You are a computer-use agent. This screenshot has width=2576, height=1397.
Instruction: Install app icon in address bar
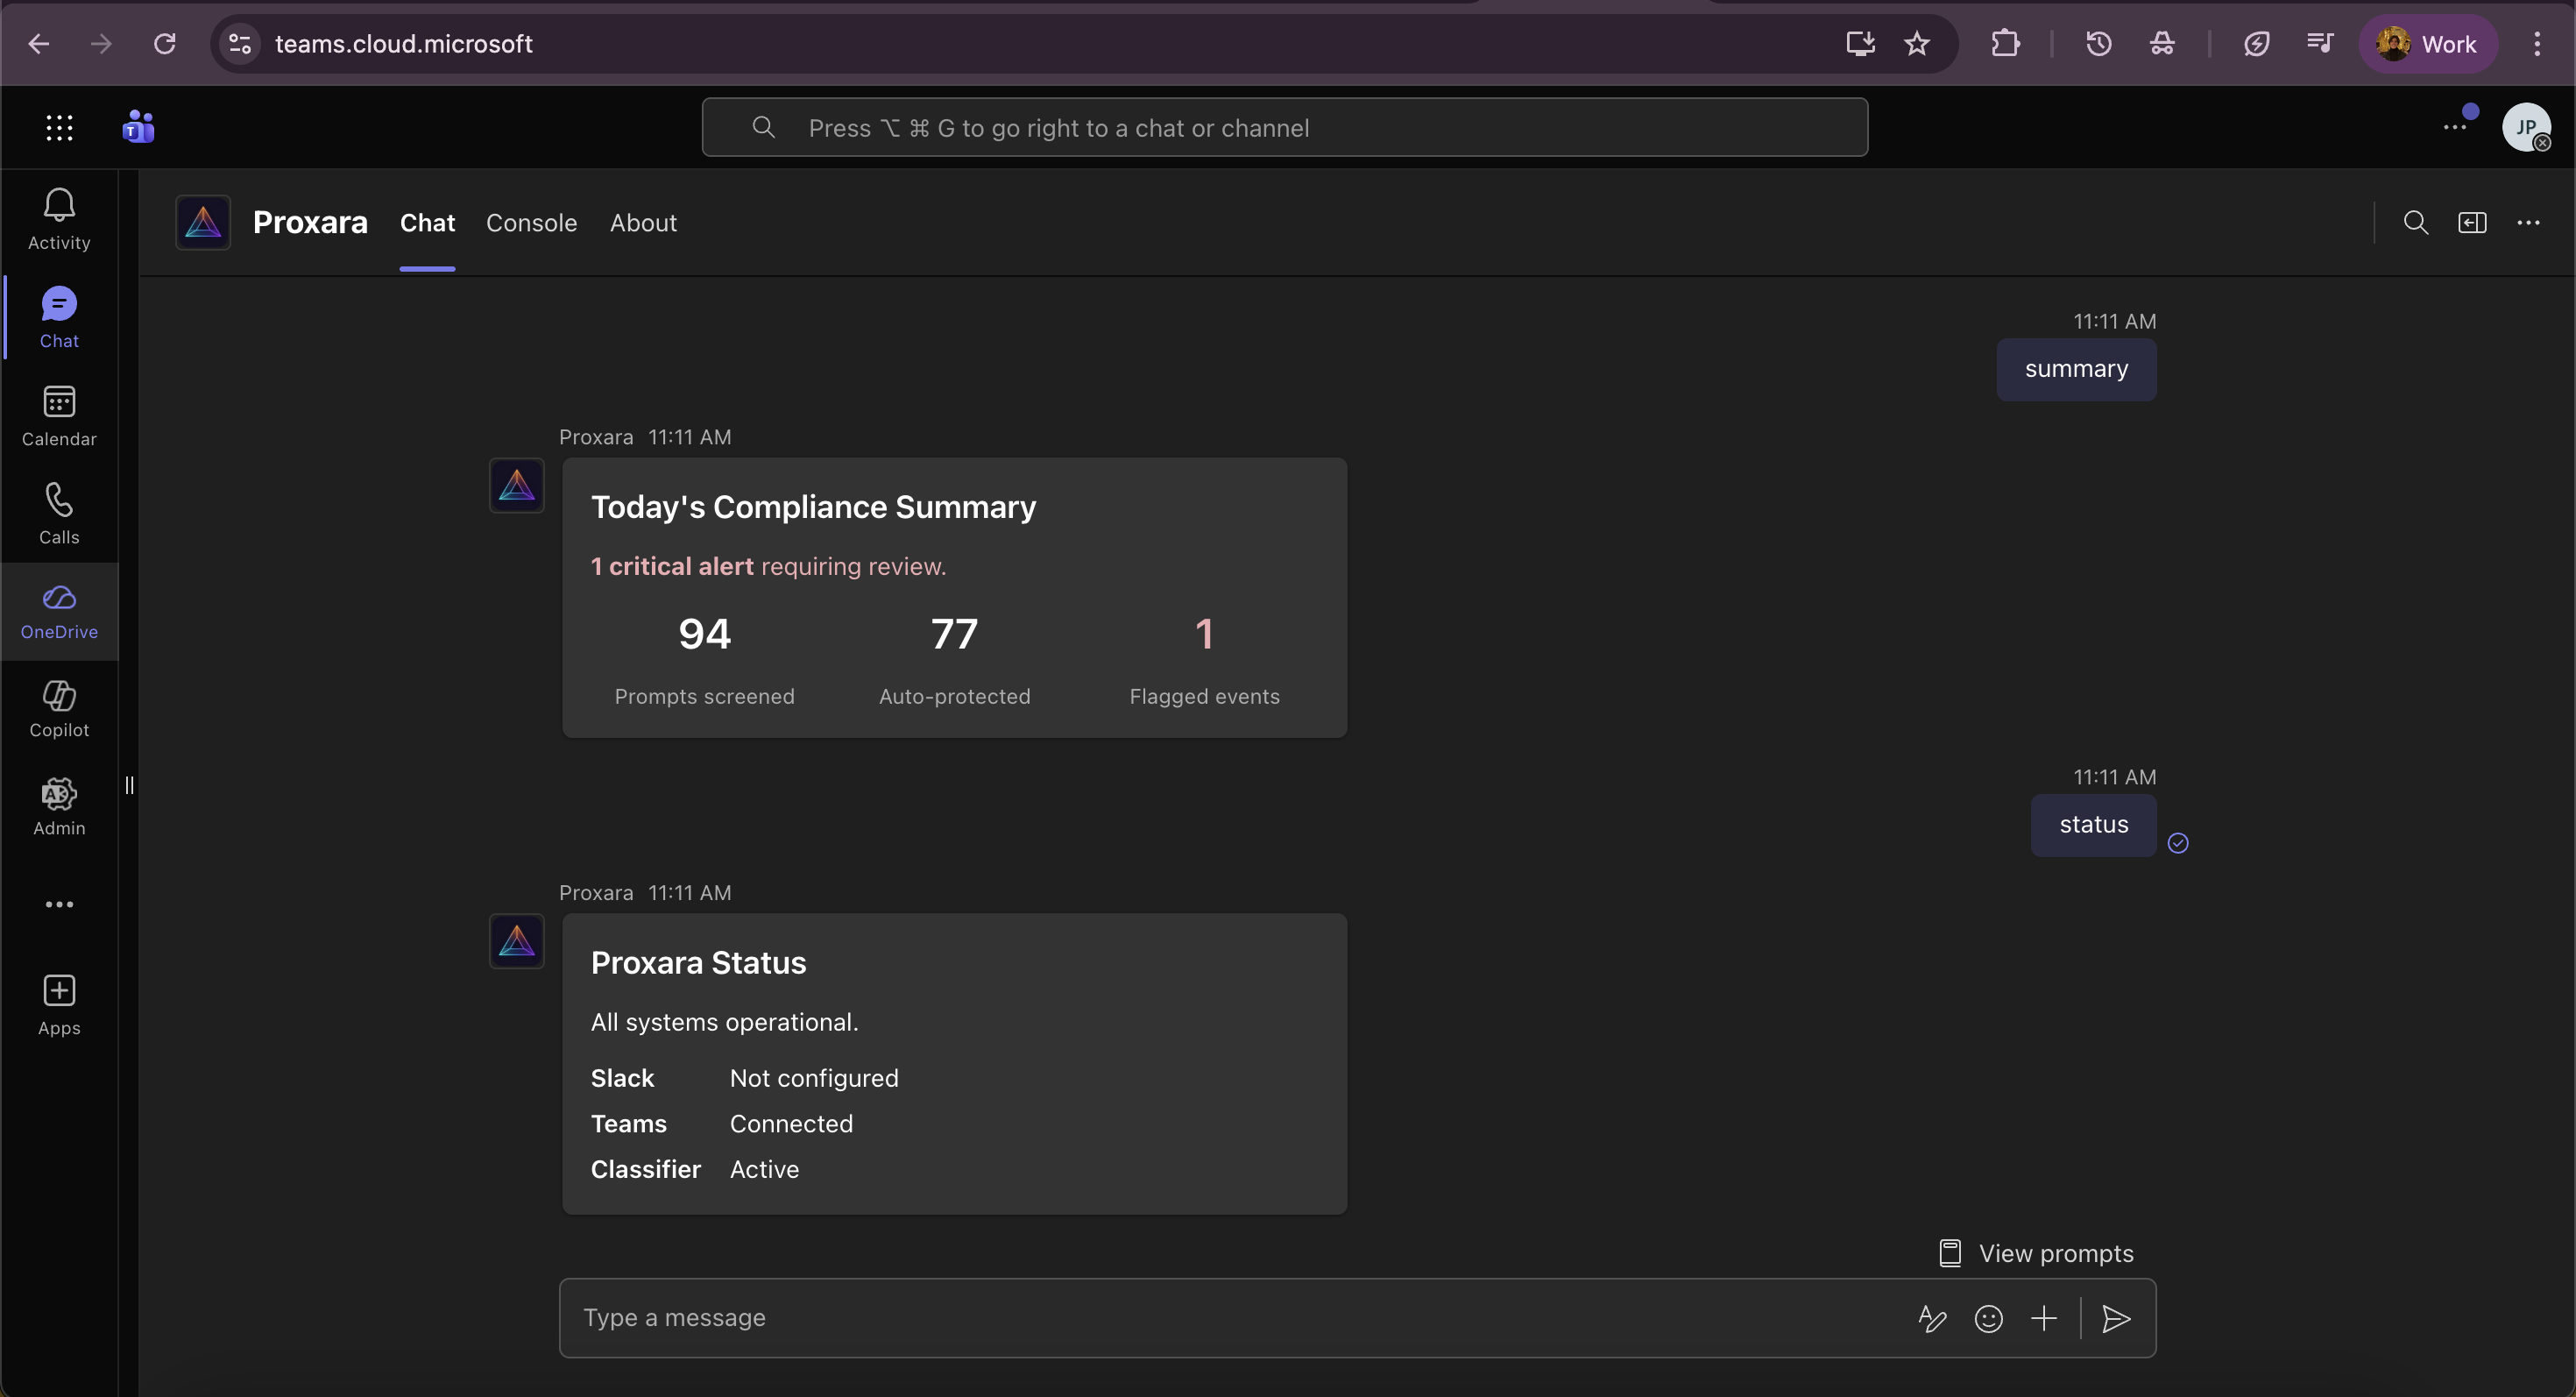1860,43
